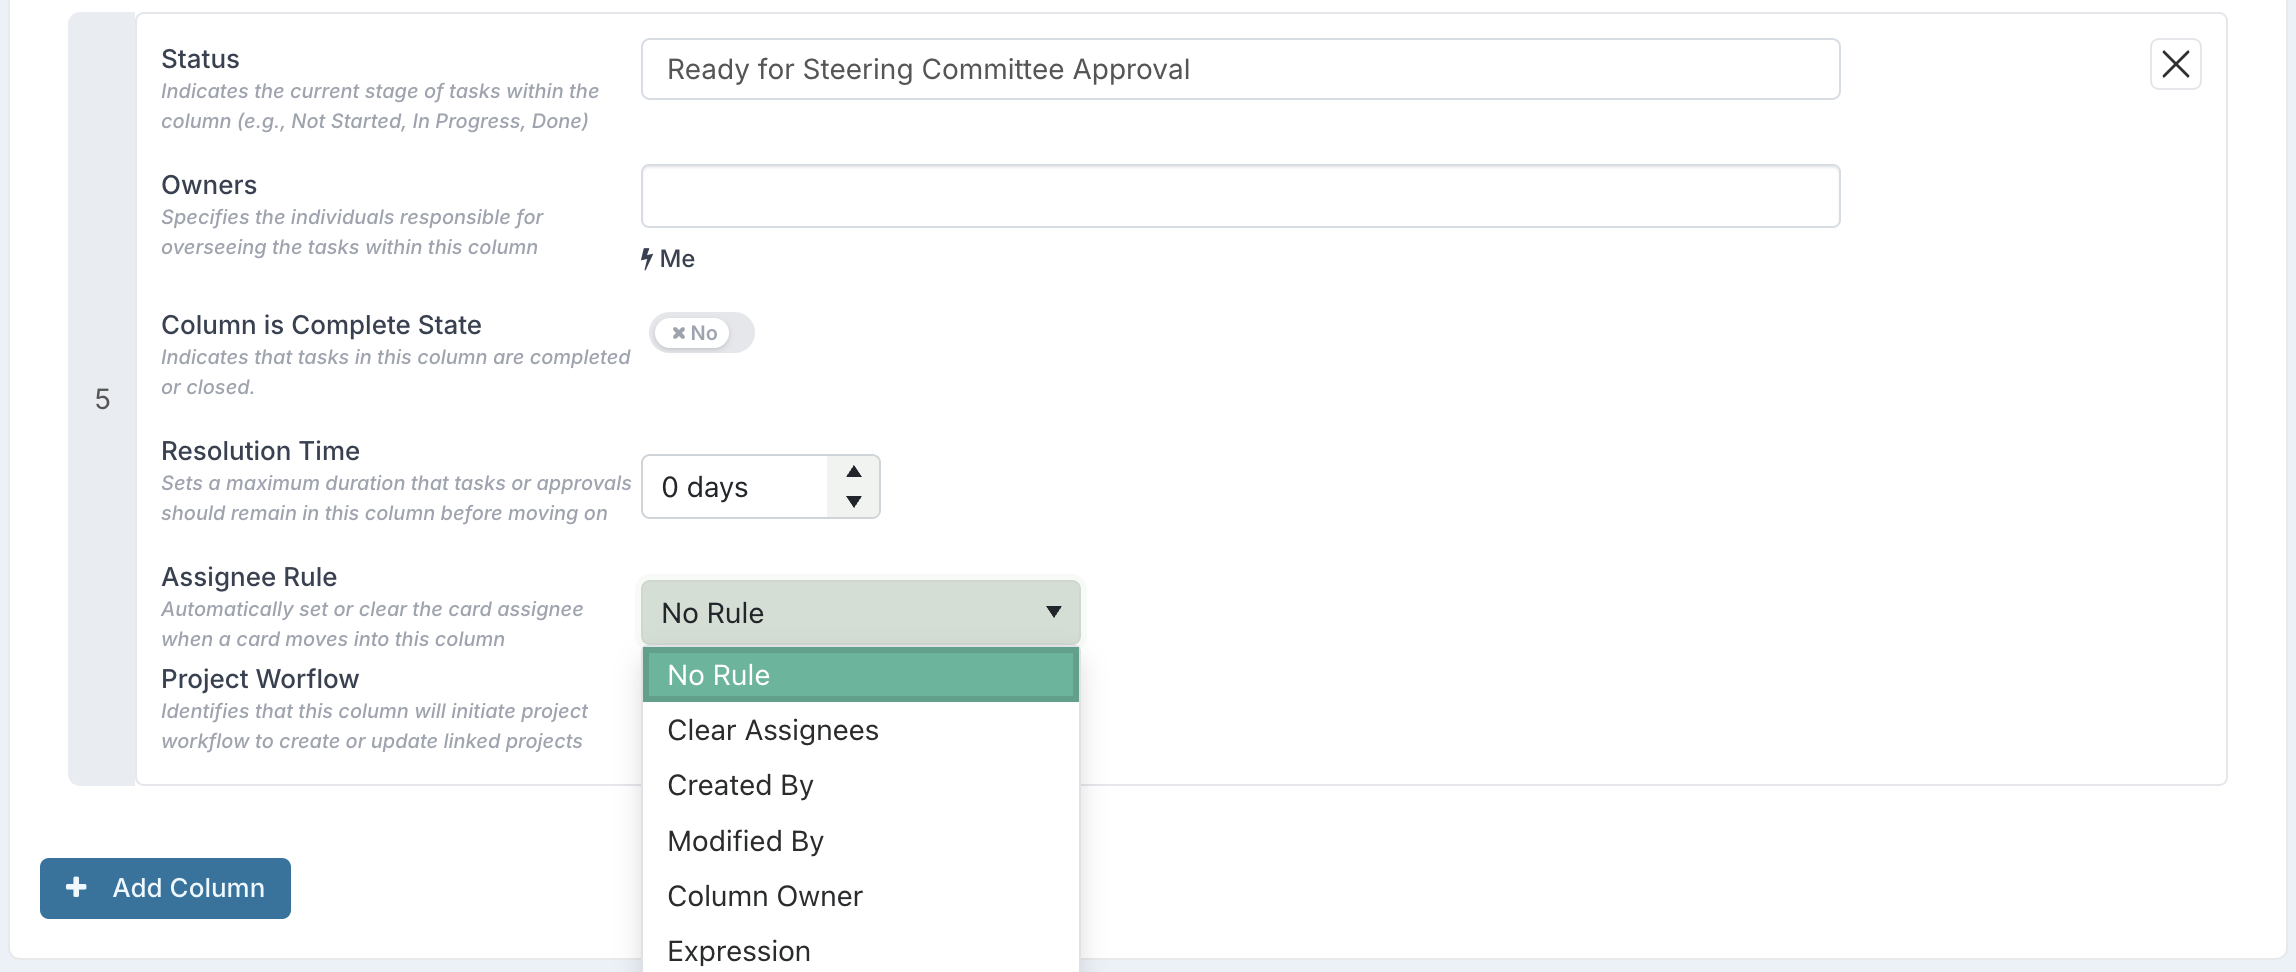Click into the Status text field
This screenshot has width=2296, height=972.
point(1240,70)
